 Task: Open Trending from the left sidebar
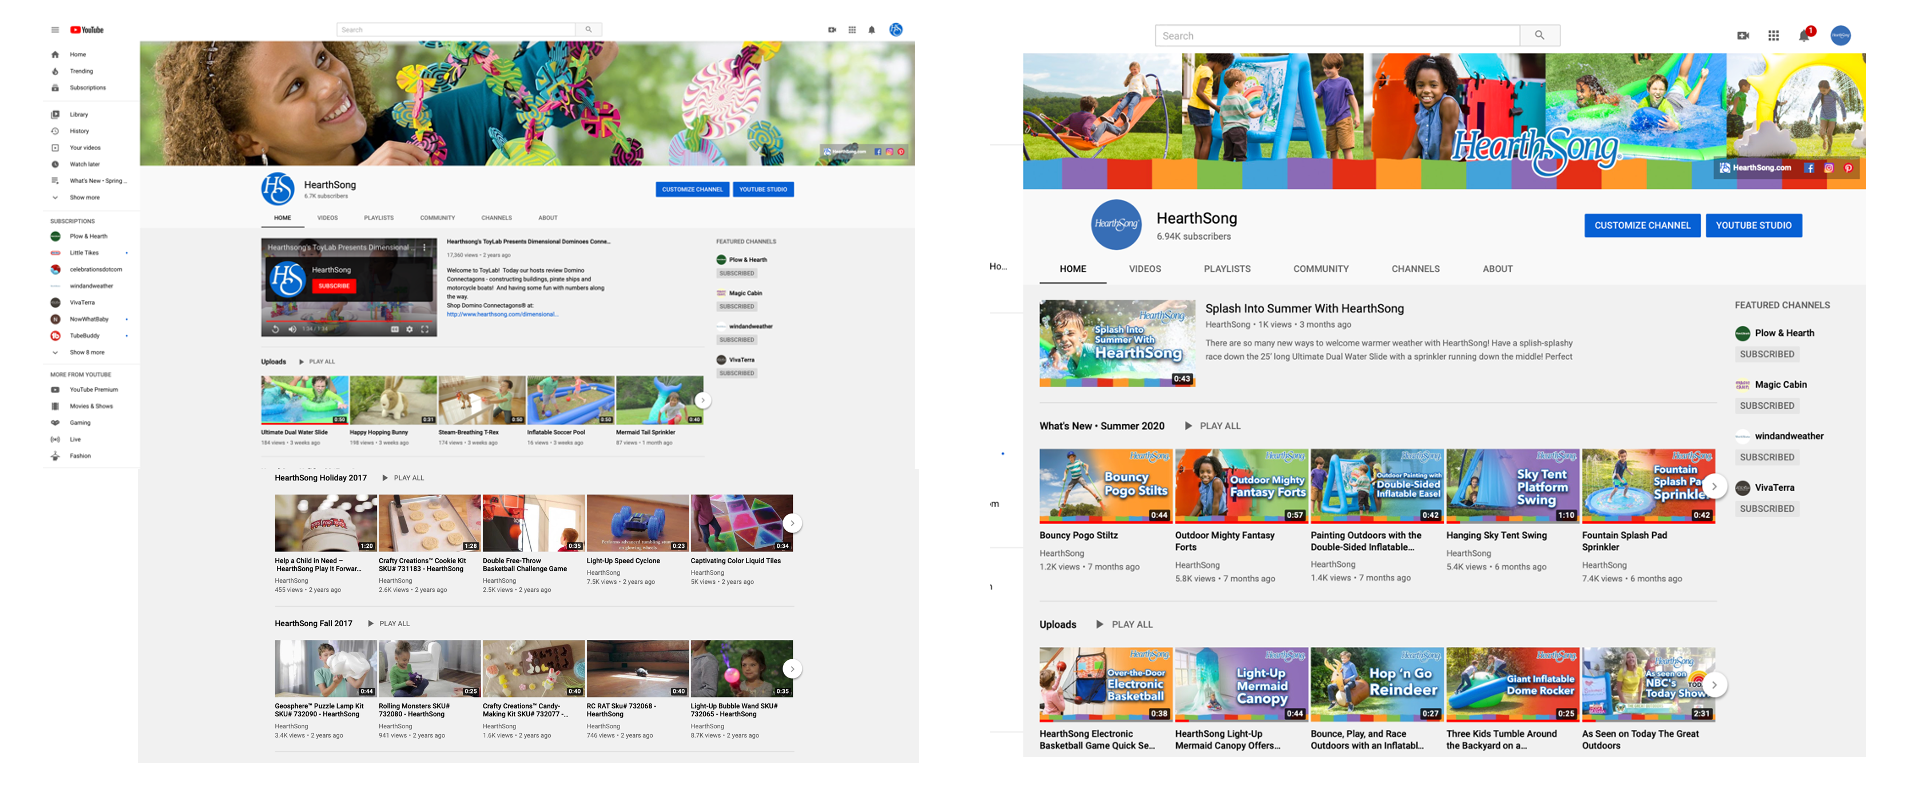point(81,71)
